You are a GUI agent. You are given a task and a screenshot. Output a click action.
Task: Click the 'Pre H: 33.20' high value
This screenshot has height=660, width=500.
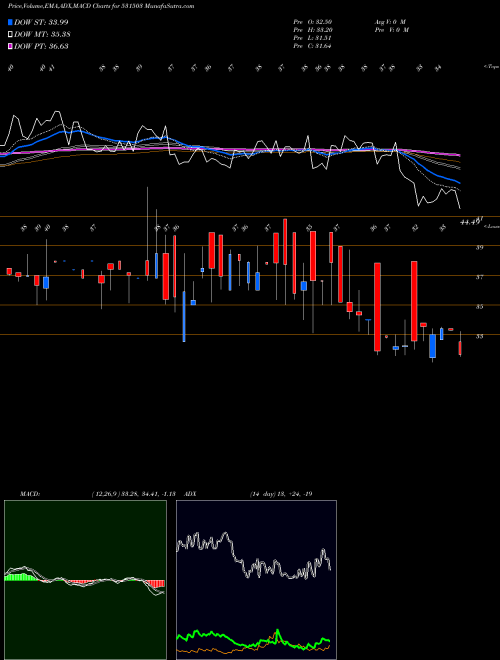(x=312, y=30)
